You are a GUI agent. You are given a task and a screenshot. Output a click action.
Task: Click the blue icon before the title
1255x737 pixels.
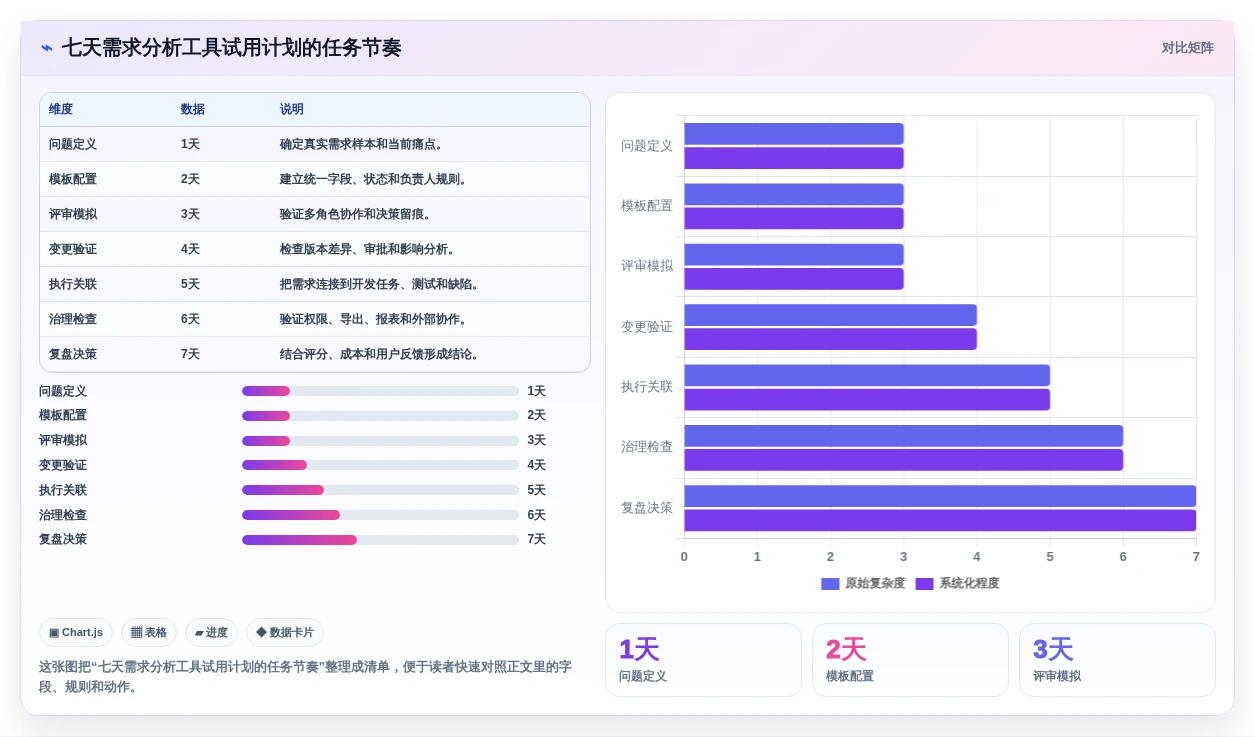coord(47,48)
